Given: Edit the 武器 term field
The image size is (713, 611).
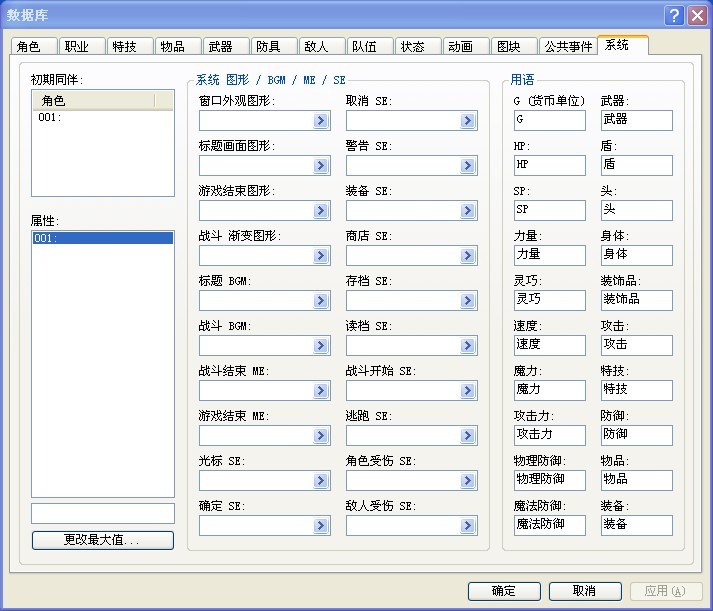Looking at the screenshot, I should click(637, 120).
